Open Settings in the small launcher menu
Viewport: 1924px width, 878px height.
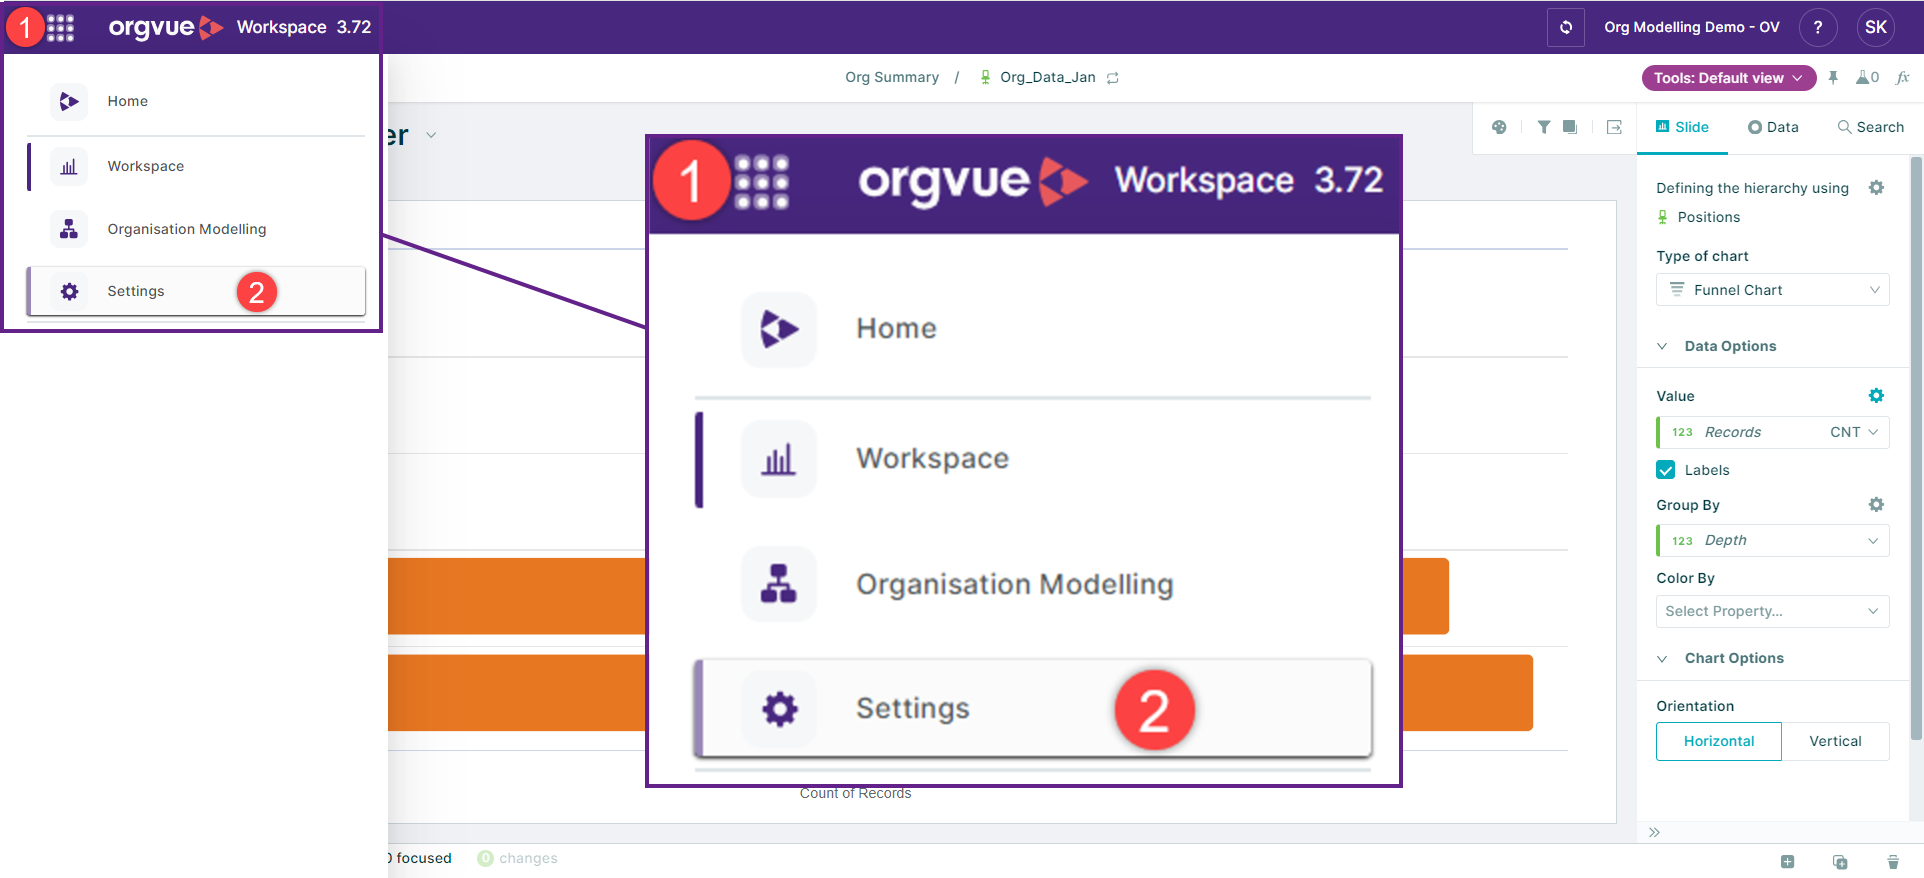click(196, 291)
